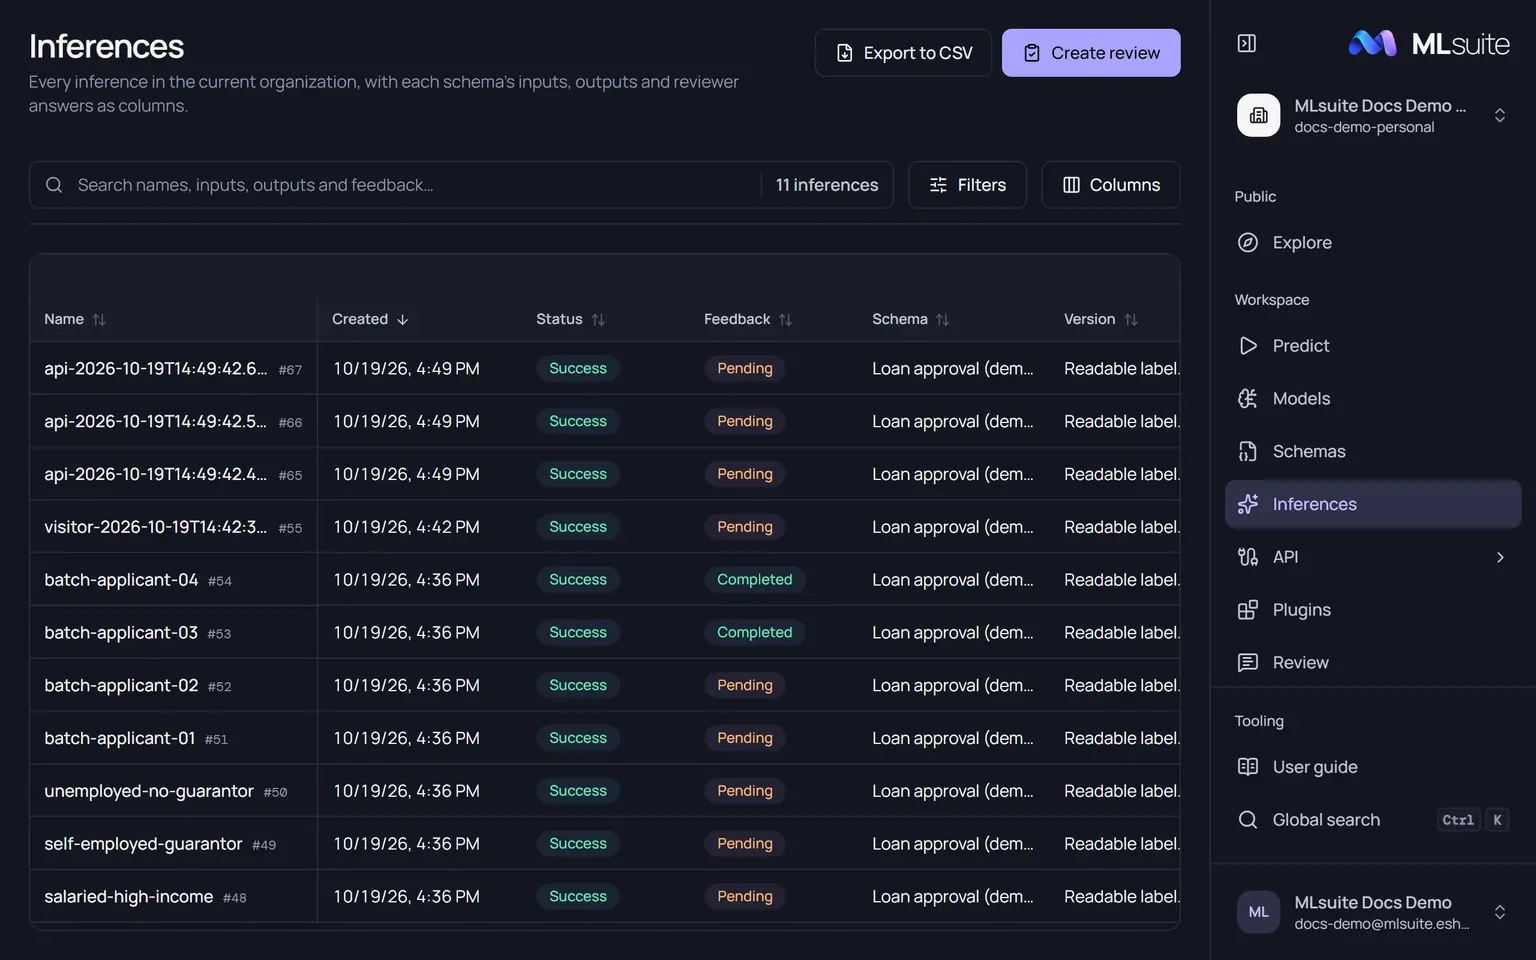Click the MLsuite logo

tap(1428, 43)
